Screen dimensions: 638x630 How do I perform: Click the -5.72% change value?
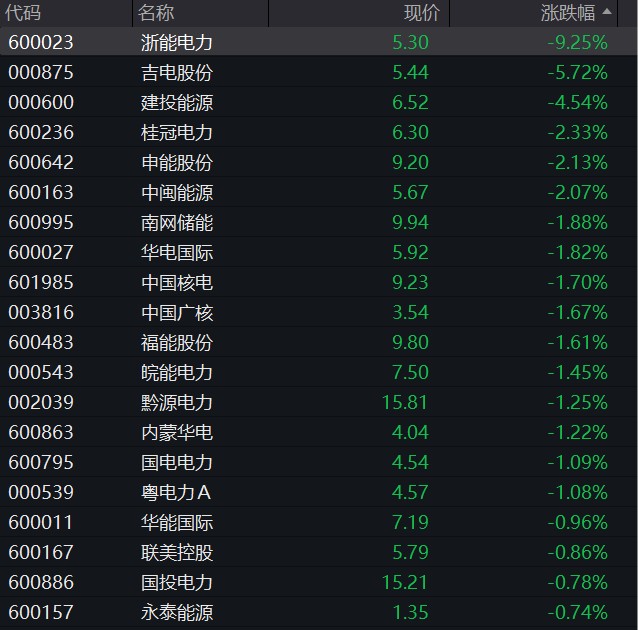577,72
